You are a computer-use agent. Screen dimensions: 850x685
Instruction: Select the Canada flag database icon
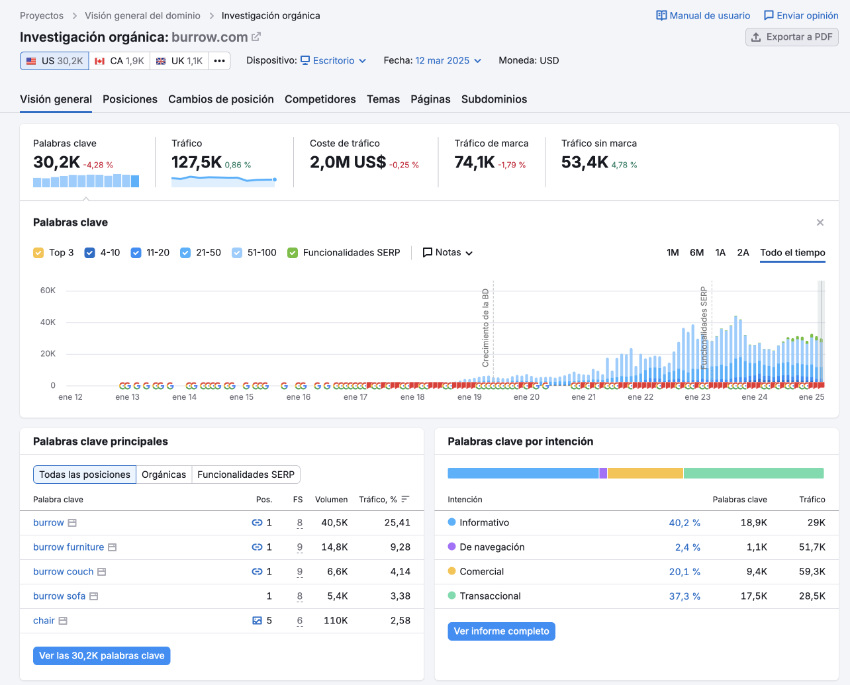coord(99,61)
